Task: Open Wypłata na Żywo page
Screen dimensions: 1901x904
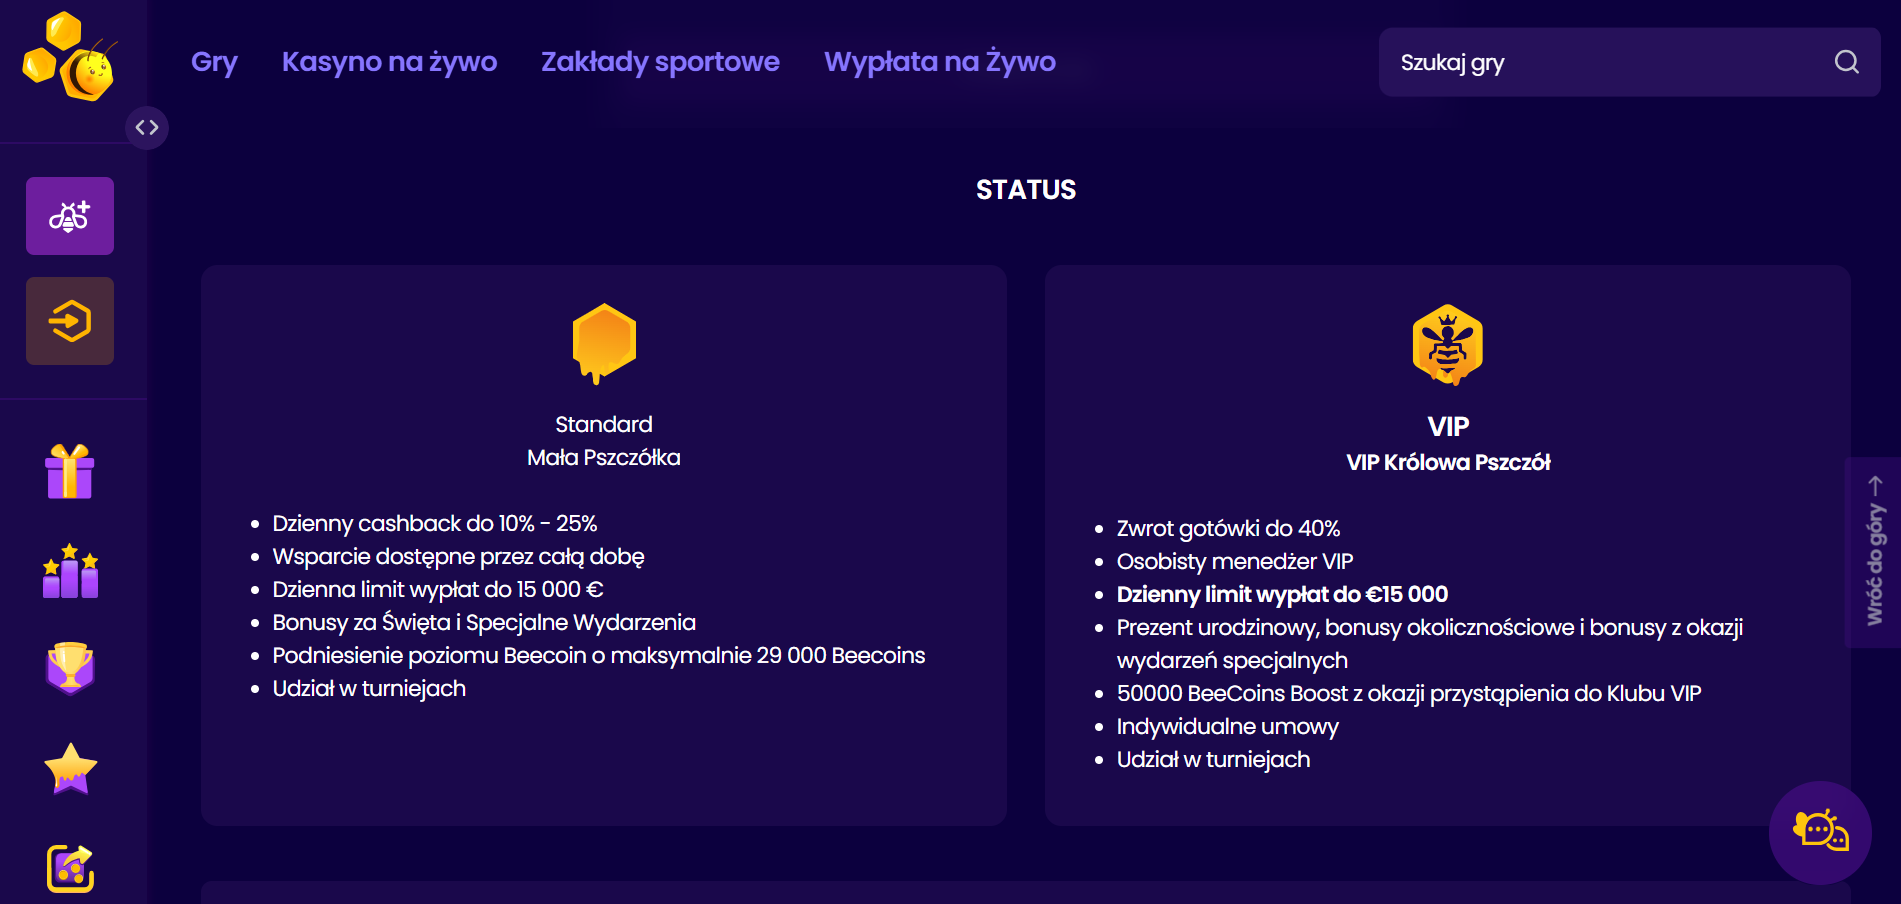Action: click(939, 62)
